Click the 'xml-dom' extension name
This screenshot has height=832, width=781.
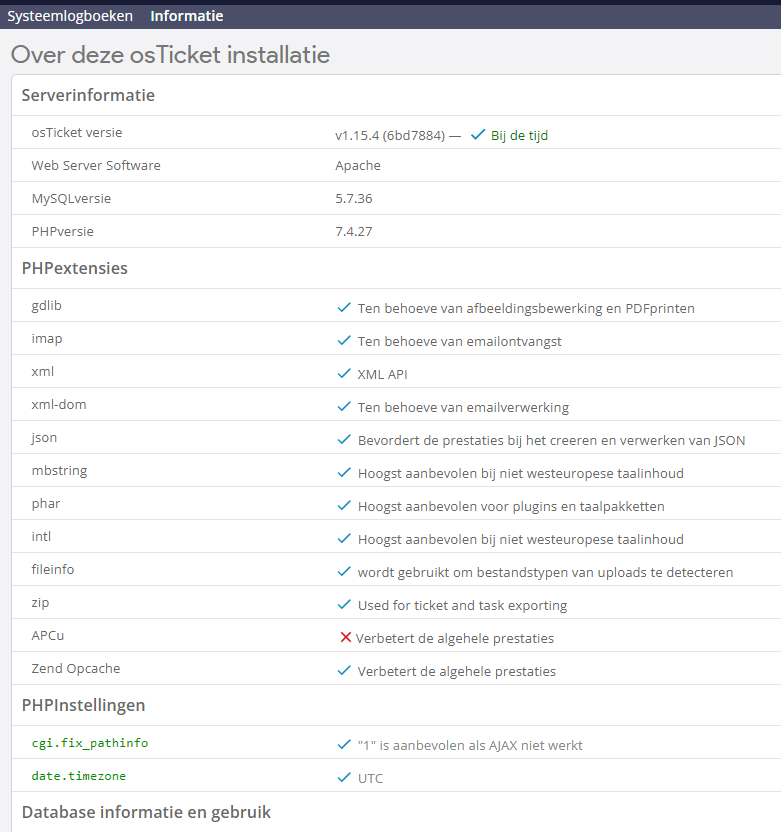(59, 404)
